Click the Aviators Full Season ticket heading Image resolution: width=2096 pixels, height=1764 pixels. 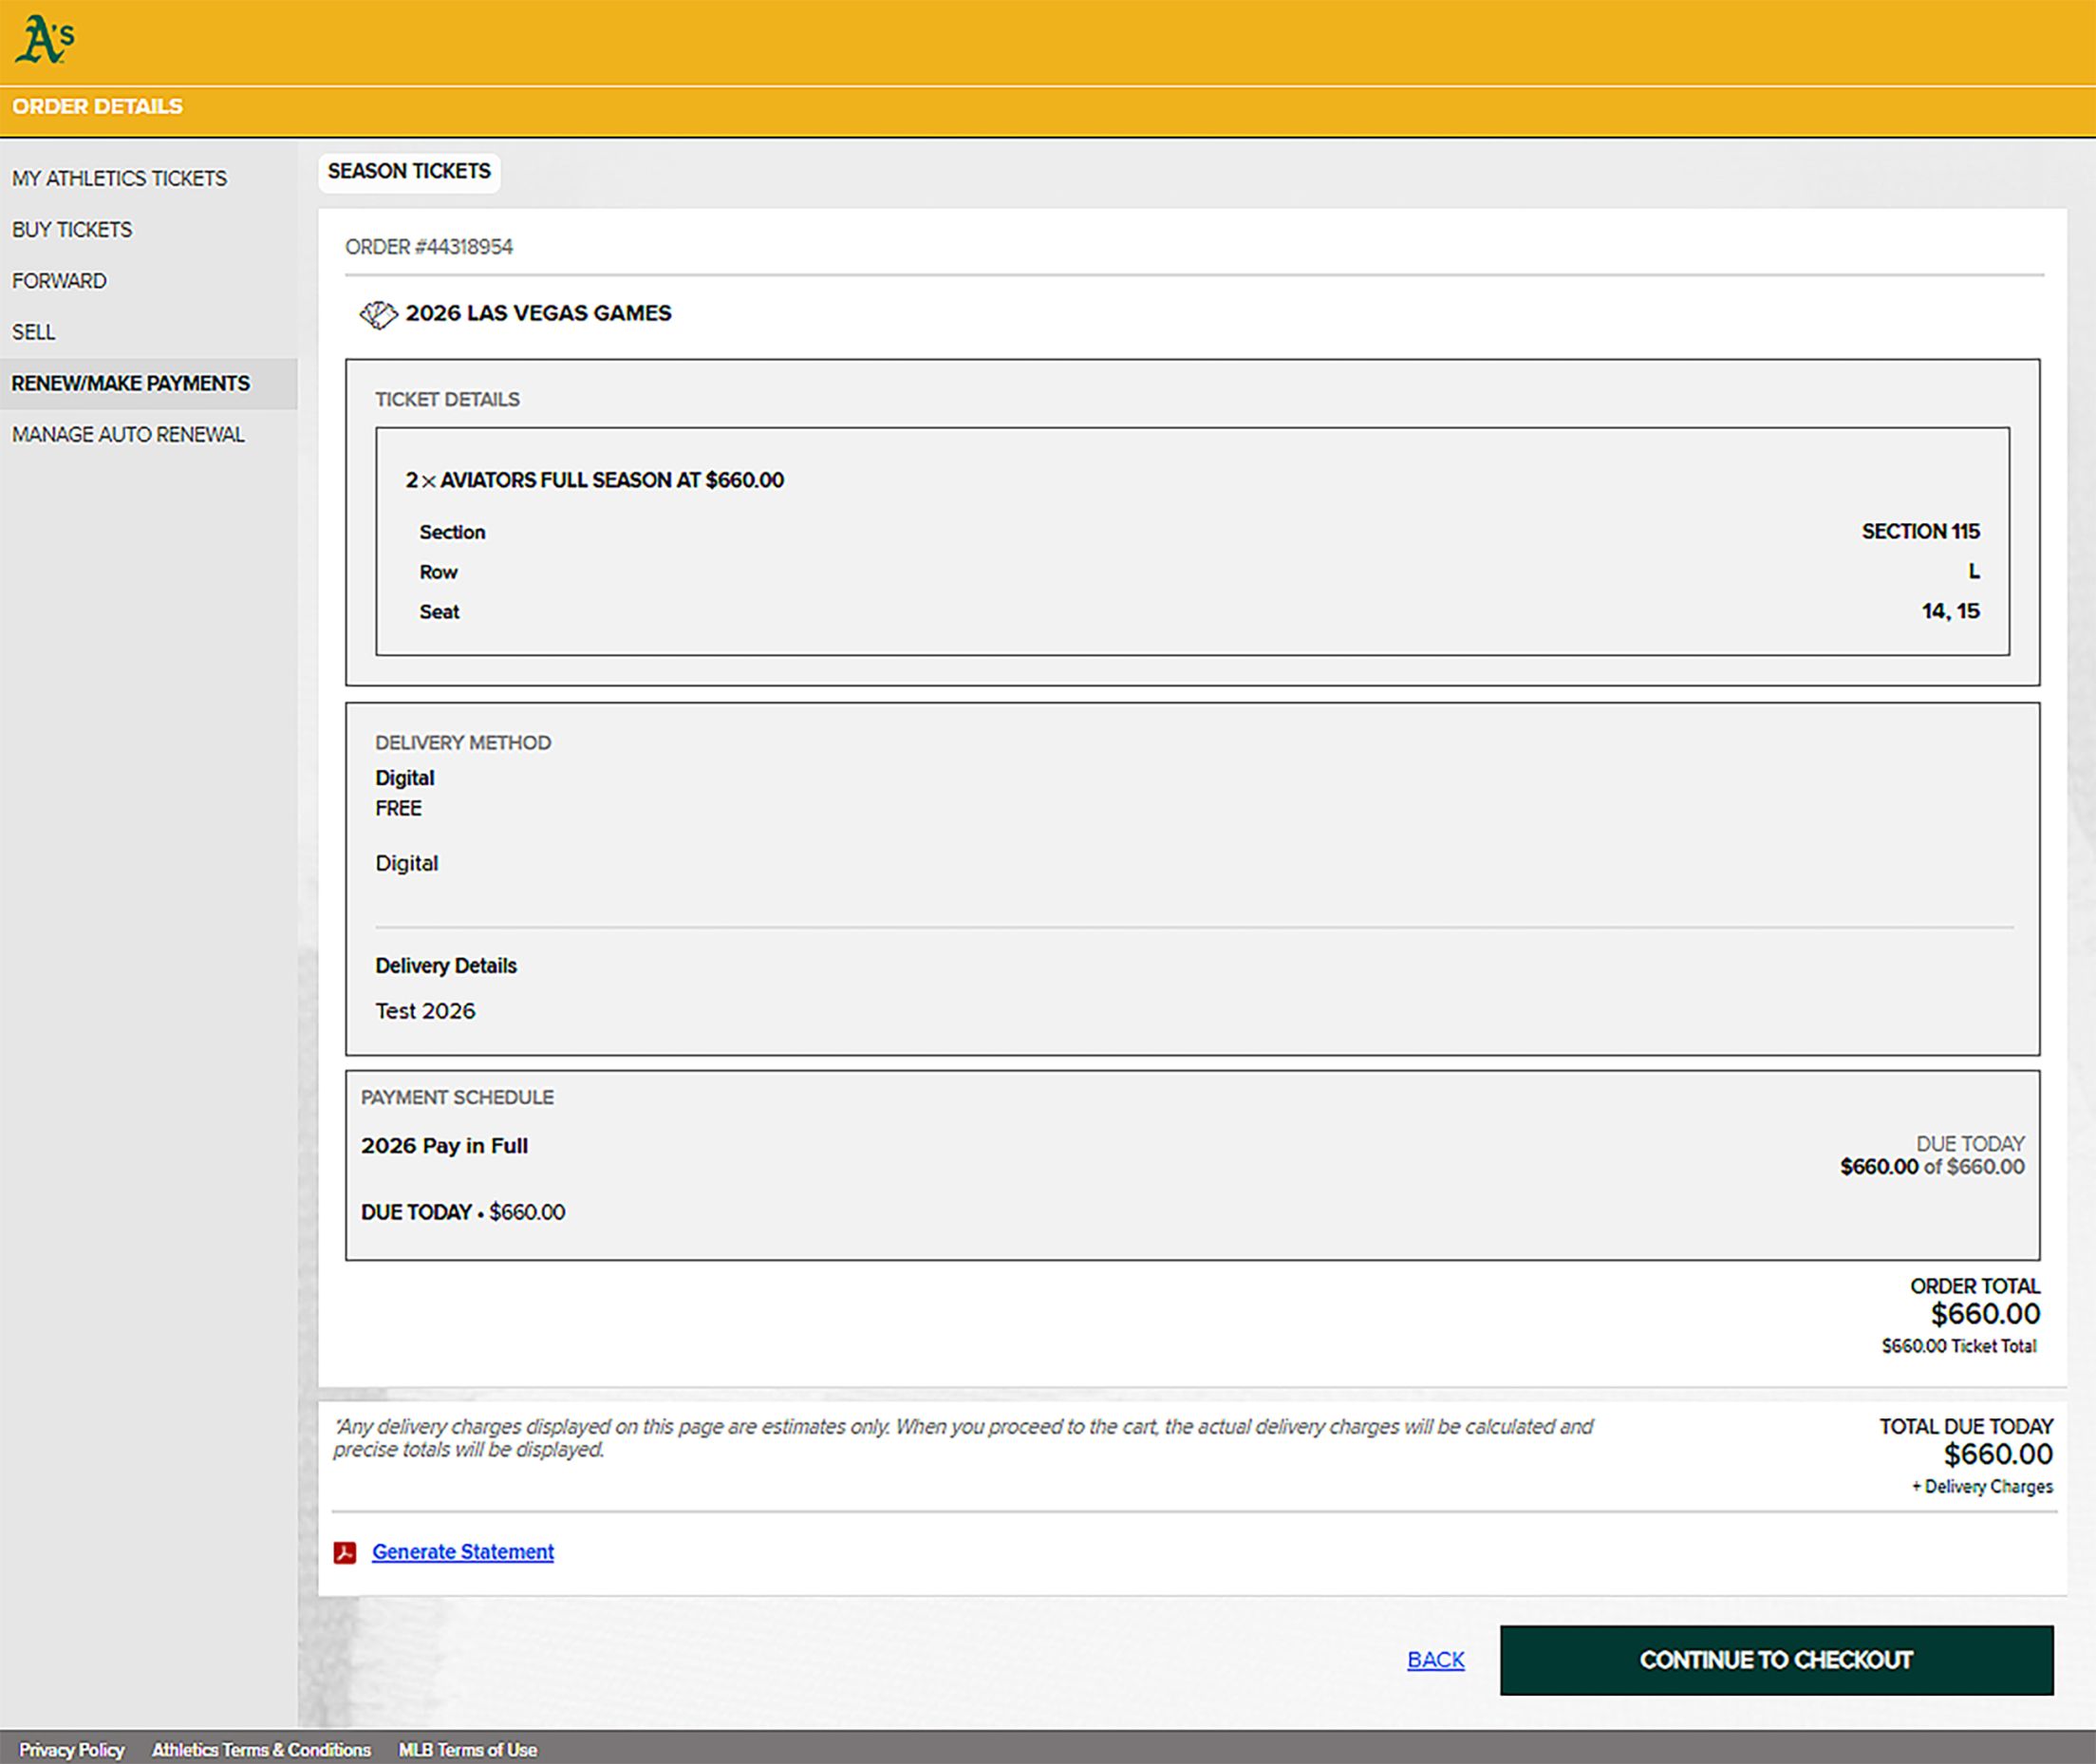click(595, 480)
